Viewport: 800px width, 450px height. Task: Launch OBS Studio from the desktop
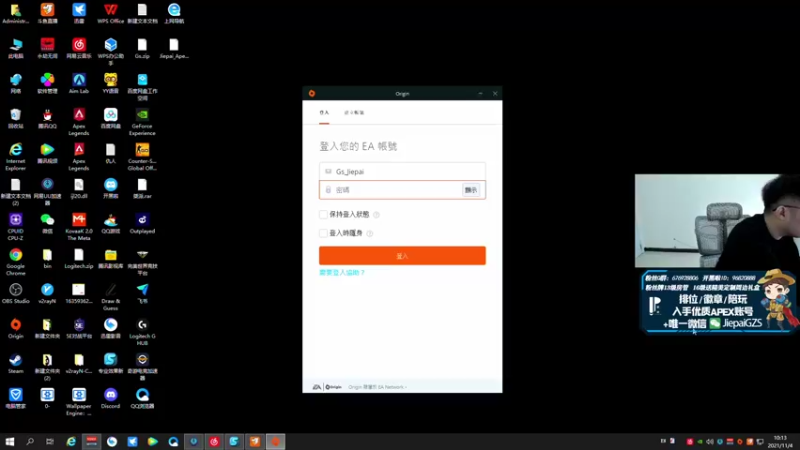16,294
